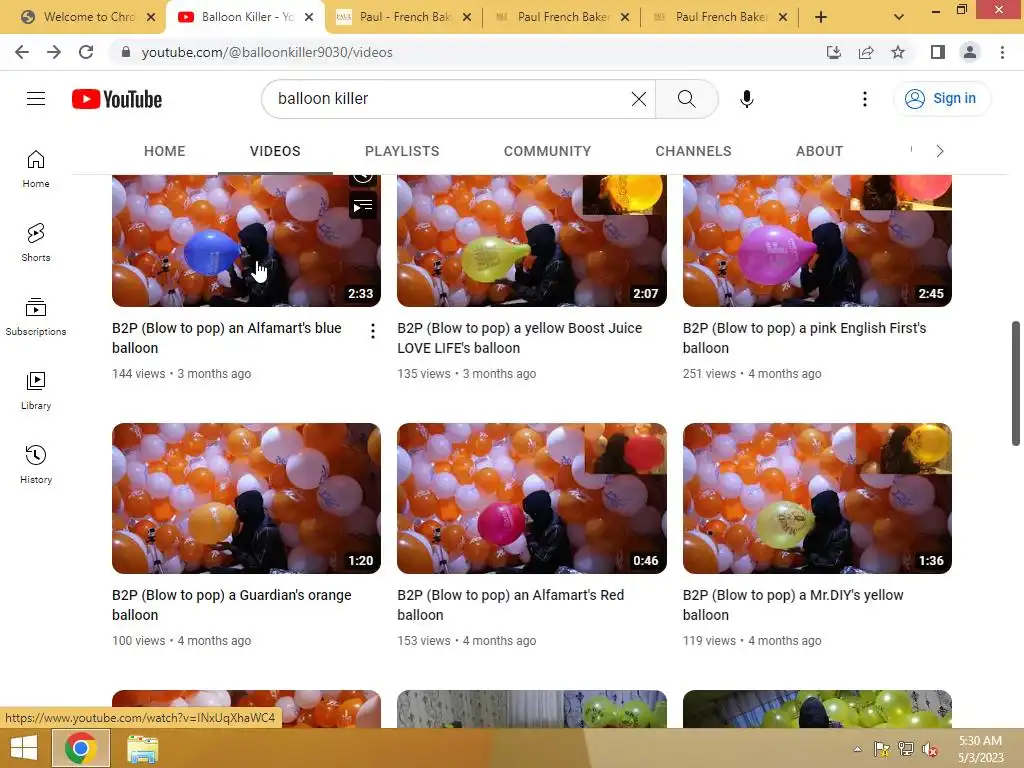Play the 1:36 Mr.DIY yellow balloon thumbnail

click(x=817, y=498)
